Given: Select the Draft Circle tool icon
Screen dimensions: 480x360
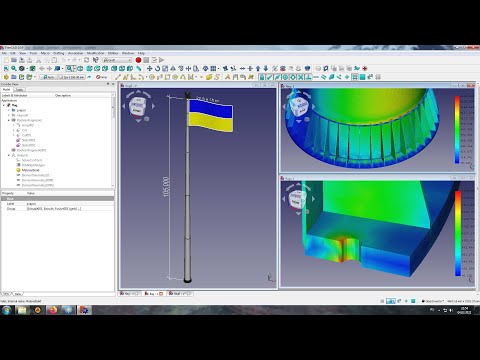Looking at the screenshot, I should point(152,77).
